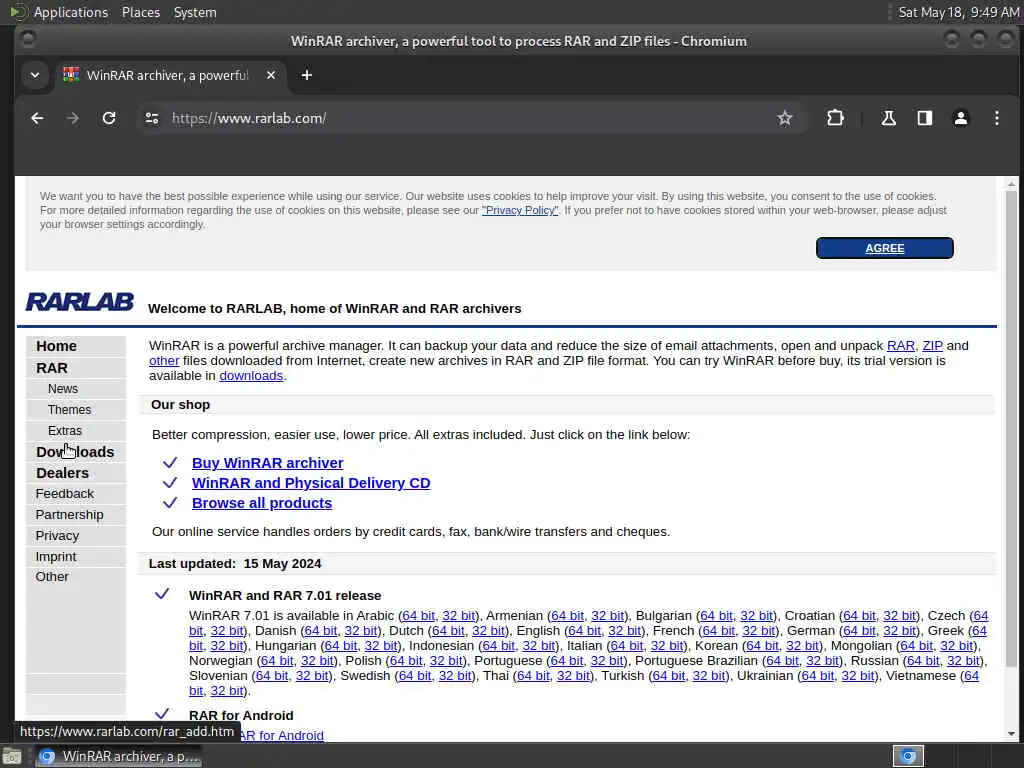The width and height of the screenshot is (1024, 768).
Task: Download Russian 64 bit WinRAR
Action: 923,661
